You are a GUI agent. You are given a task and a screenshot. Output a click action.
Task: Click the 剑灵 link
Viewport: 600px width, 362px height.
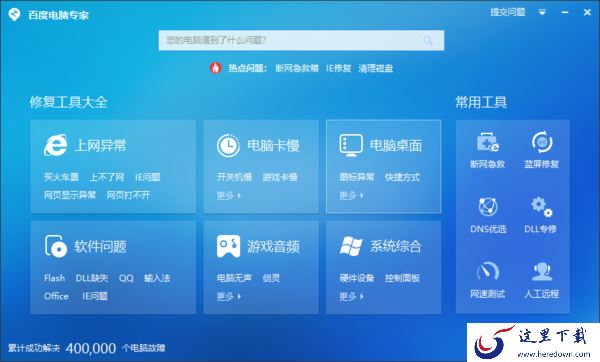pos(271,278)
